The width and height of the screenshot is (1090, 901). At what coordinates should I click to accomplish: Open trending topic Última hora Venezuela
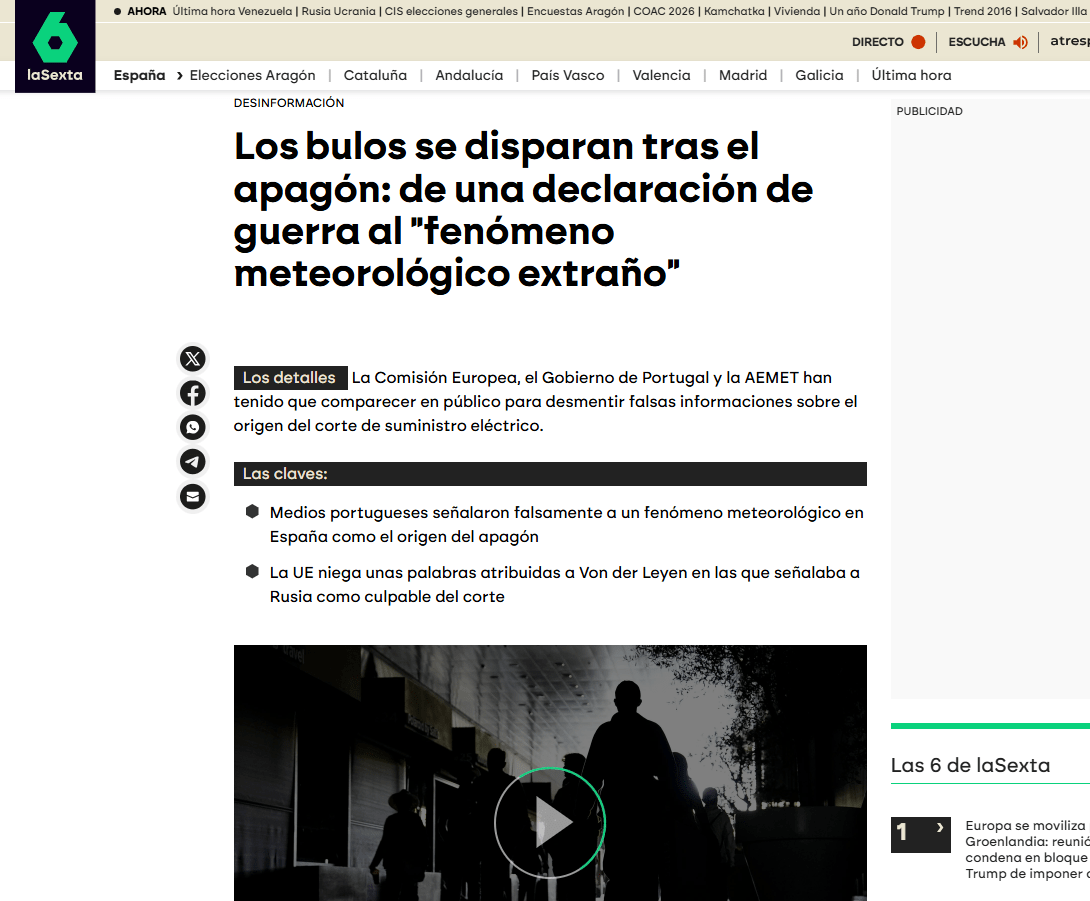[x=232, y=11]
